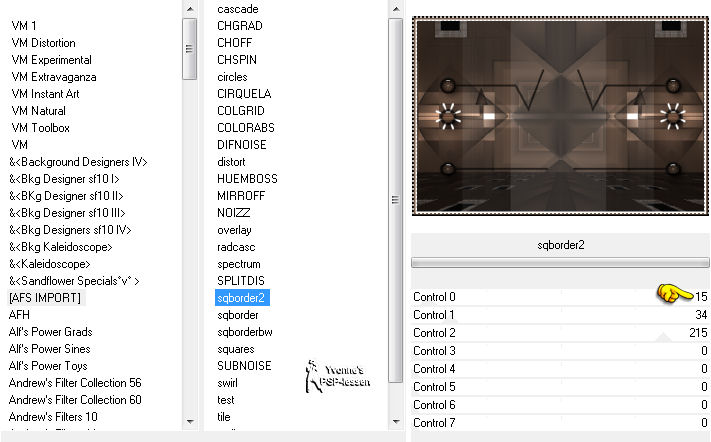The width and height of the screenshot is (711, 442).
Task: Select the COLORABS filter
Action: click(246, 128)
